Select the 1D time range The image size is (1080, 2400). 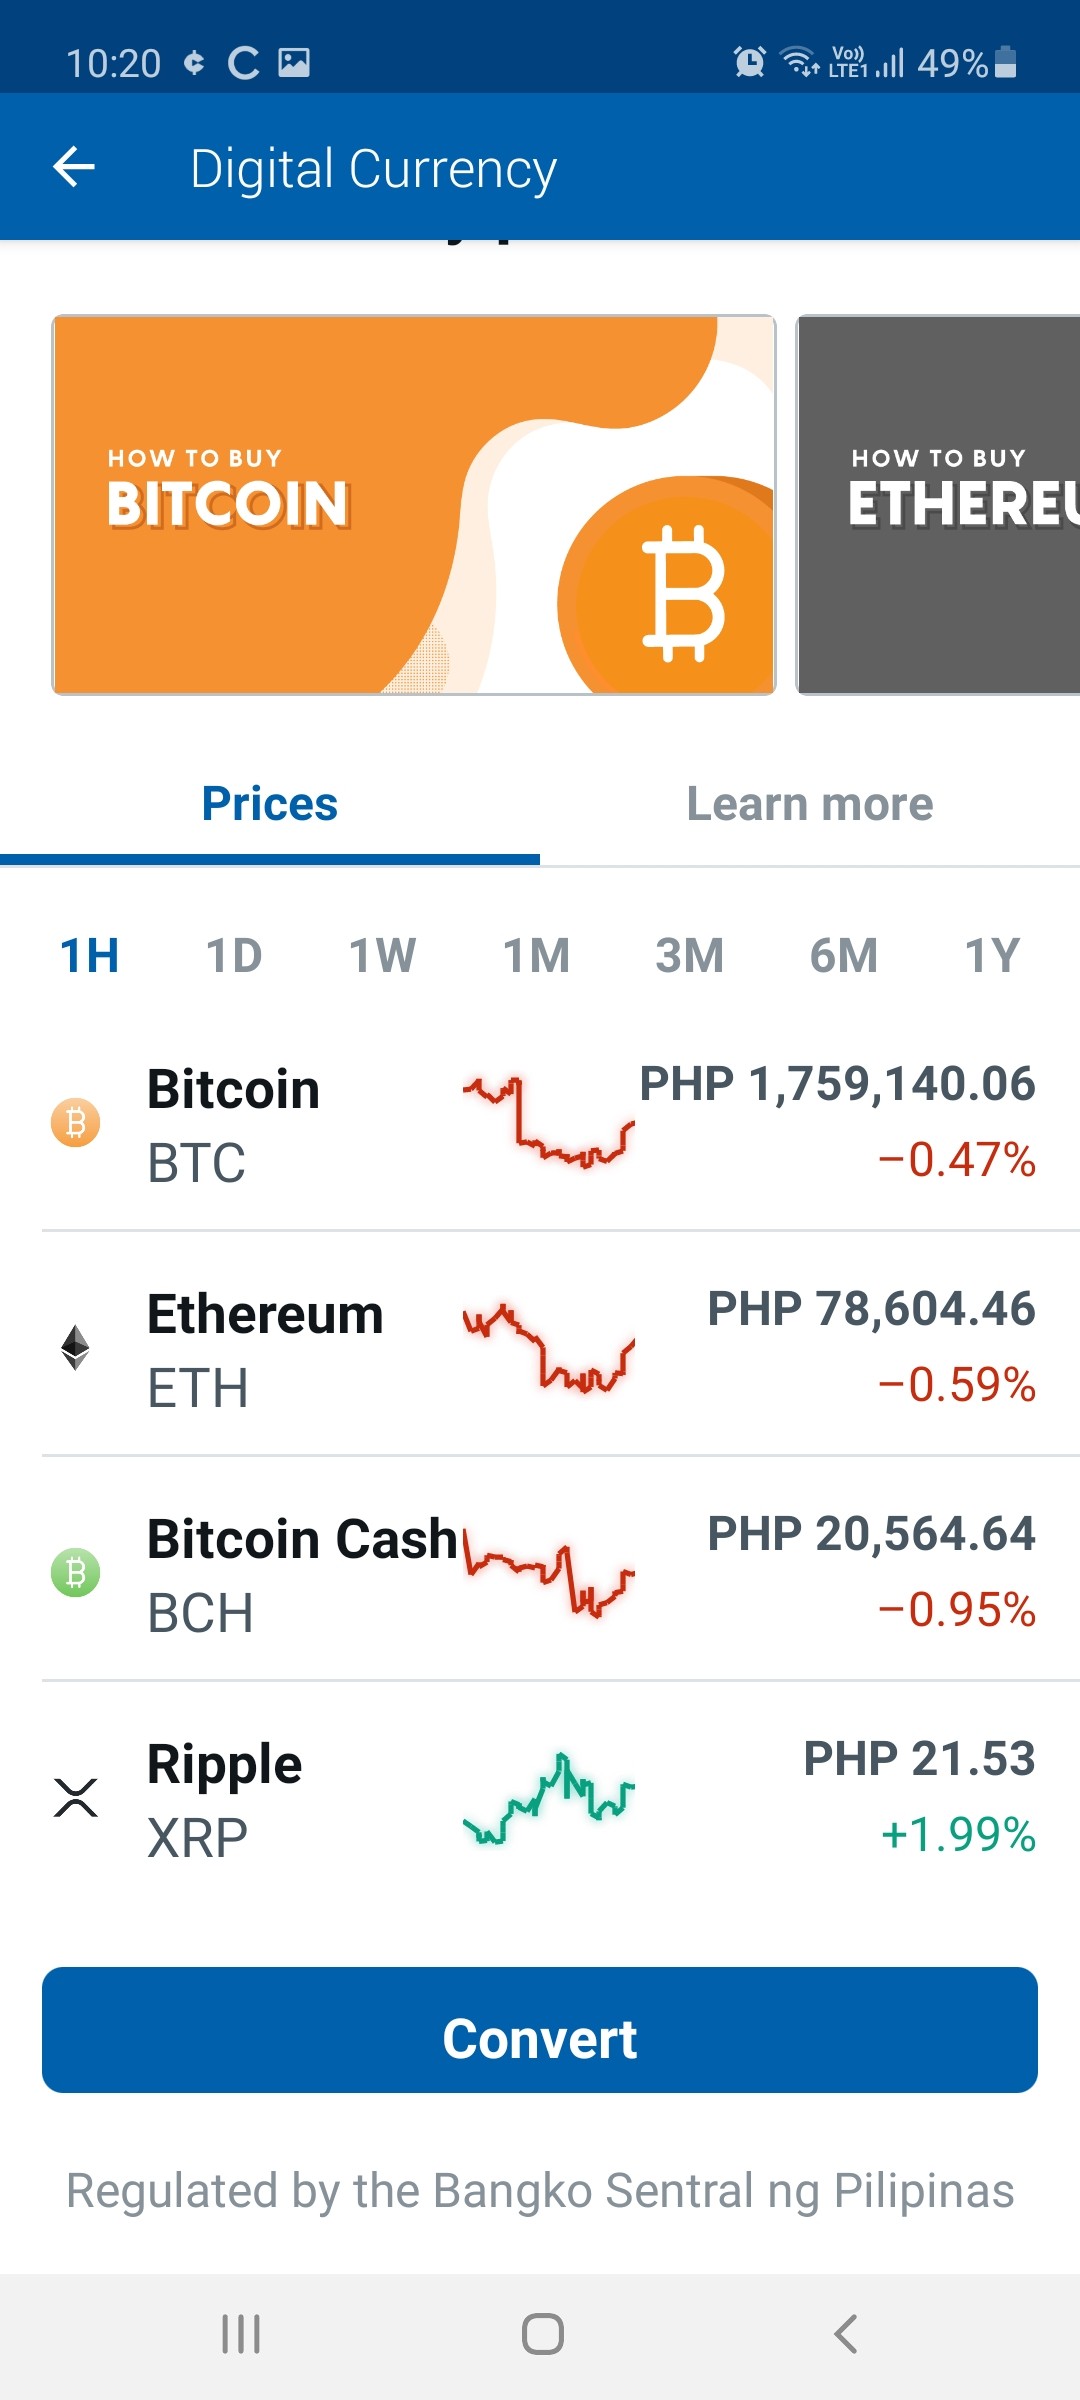[234, 955]
